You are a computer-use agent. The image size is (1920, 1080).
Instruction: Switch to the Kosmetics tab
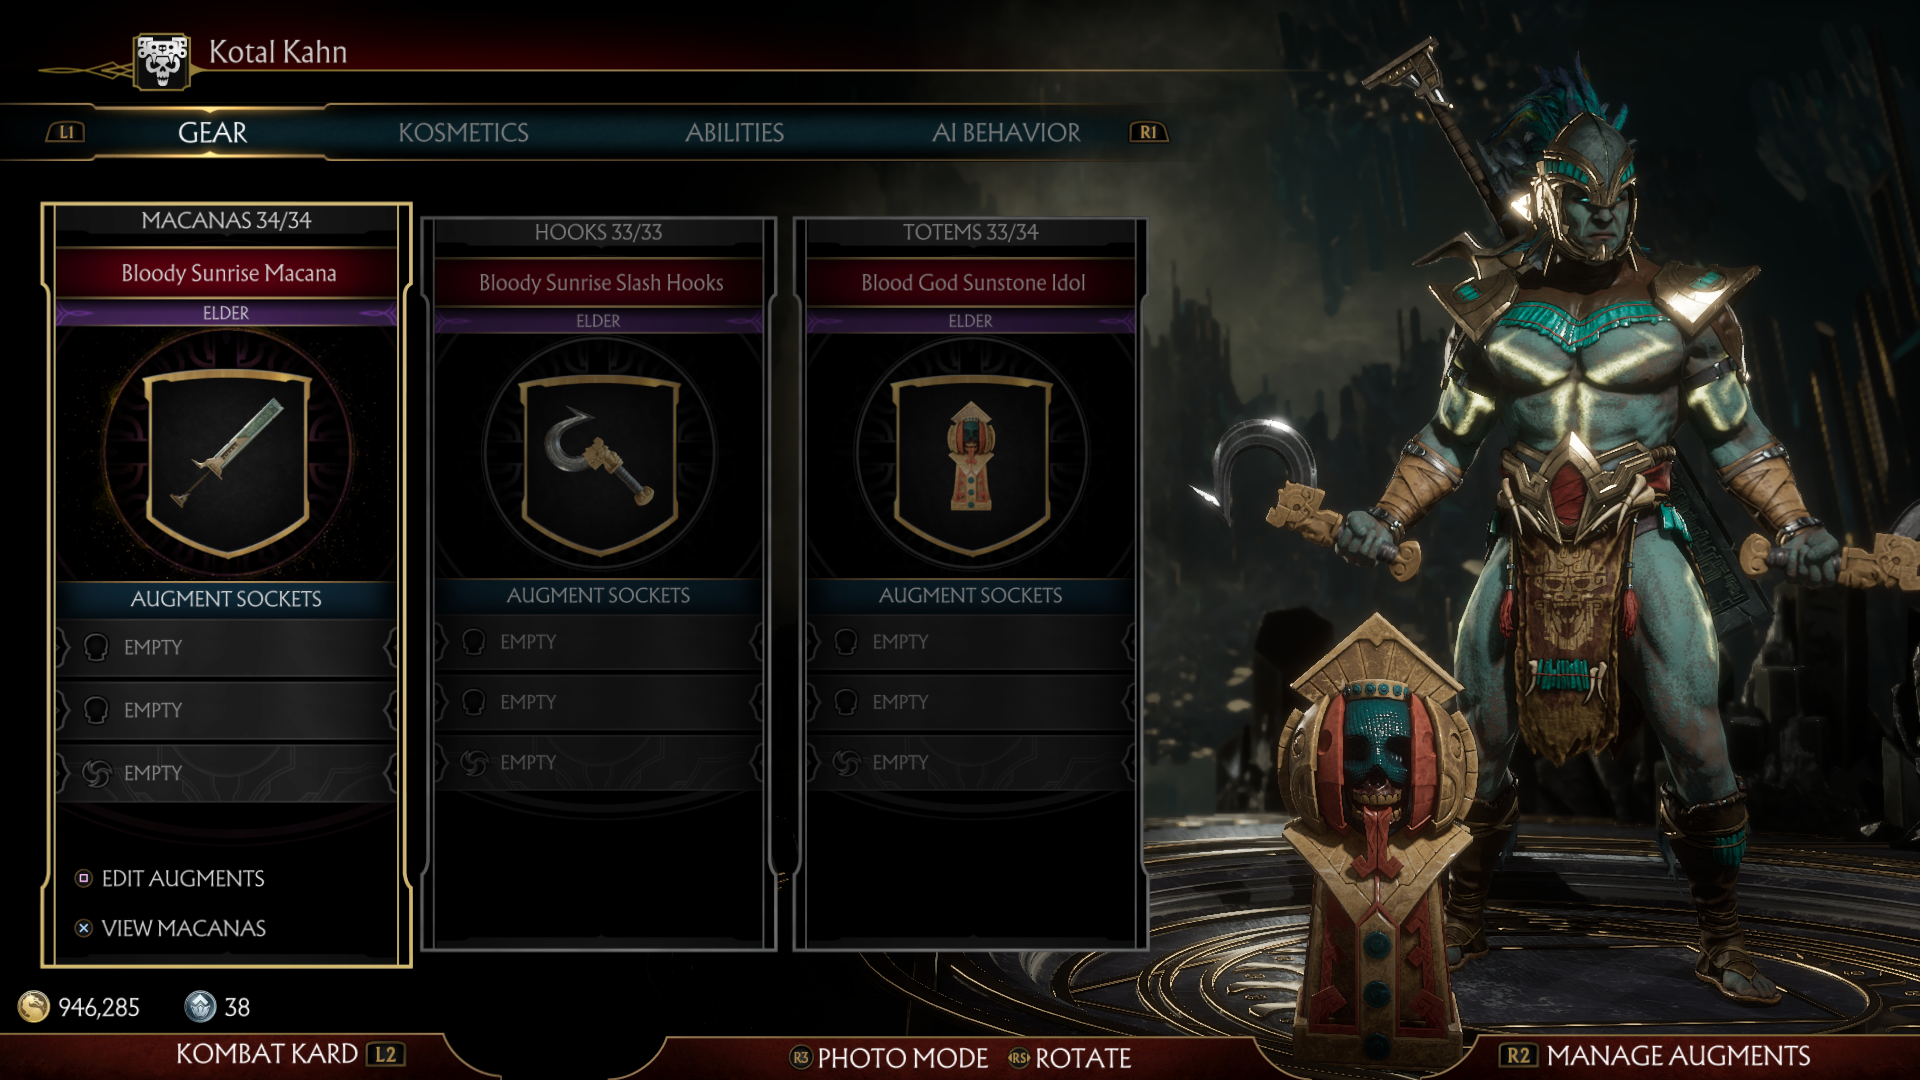tap(463, 132)
